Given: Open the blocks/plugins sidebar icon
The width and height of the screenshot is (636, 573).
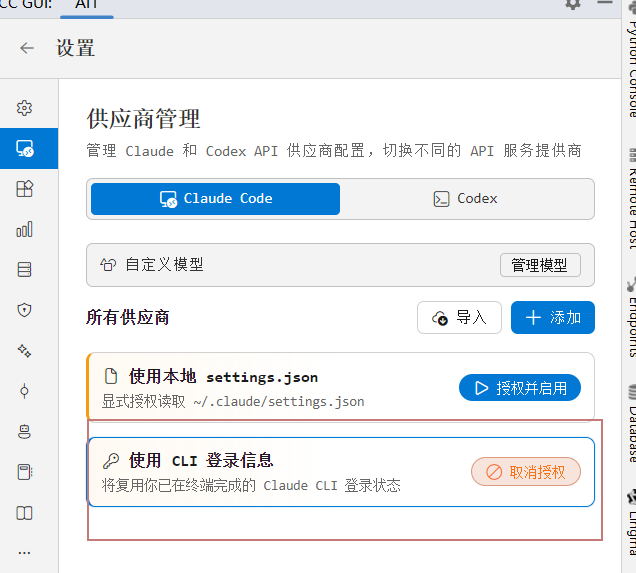Looking at the screenshot, I should (24, 189).
